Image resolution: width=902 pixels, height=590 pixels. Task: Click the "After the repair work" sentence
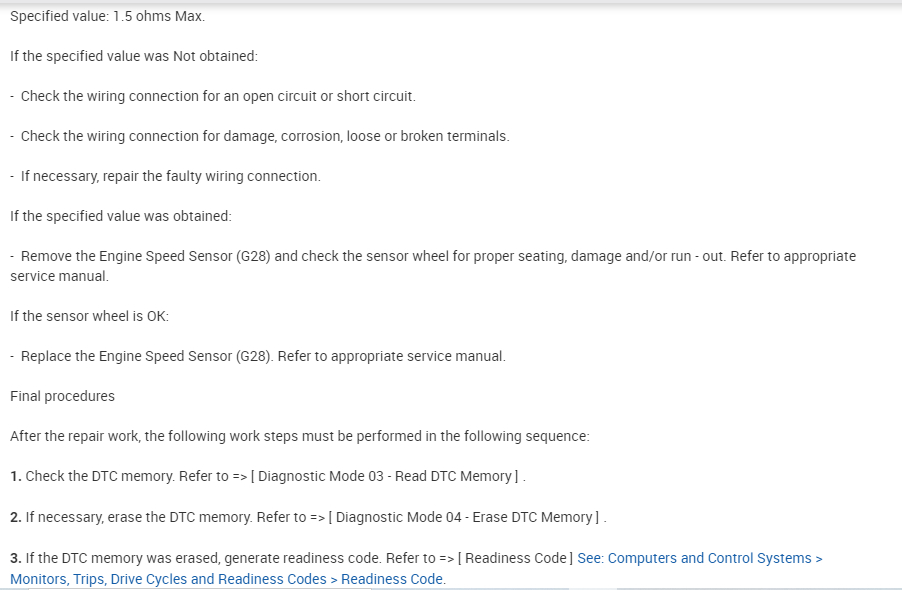pos(300,436)
